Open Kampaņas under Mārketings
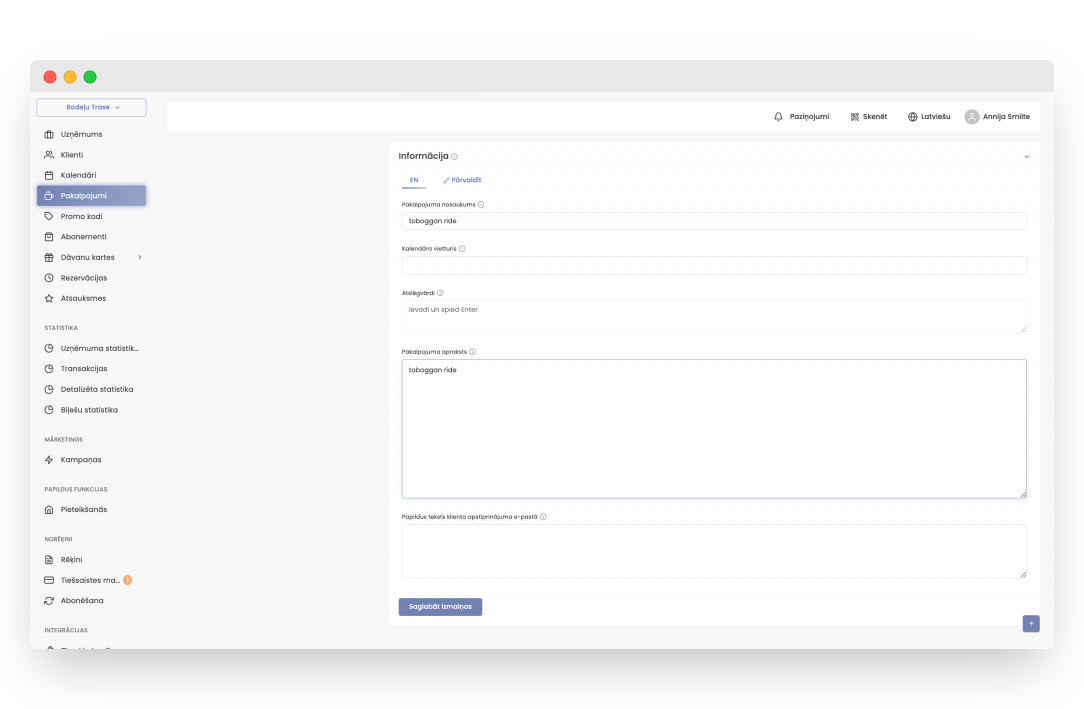Image resolution: width=1084 pixels, height=709 pixels. click(x=80, y=460)
